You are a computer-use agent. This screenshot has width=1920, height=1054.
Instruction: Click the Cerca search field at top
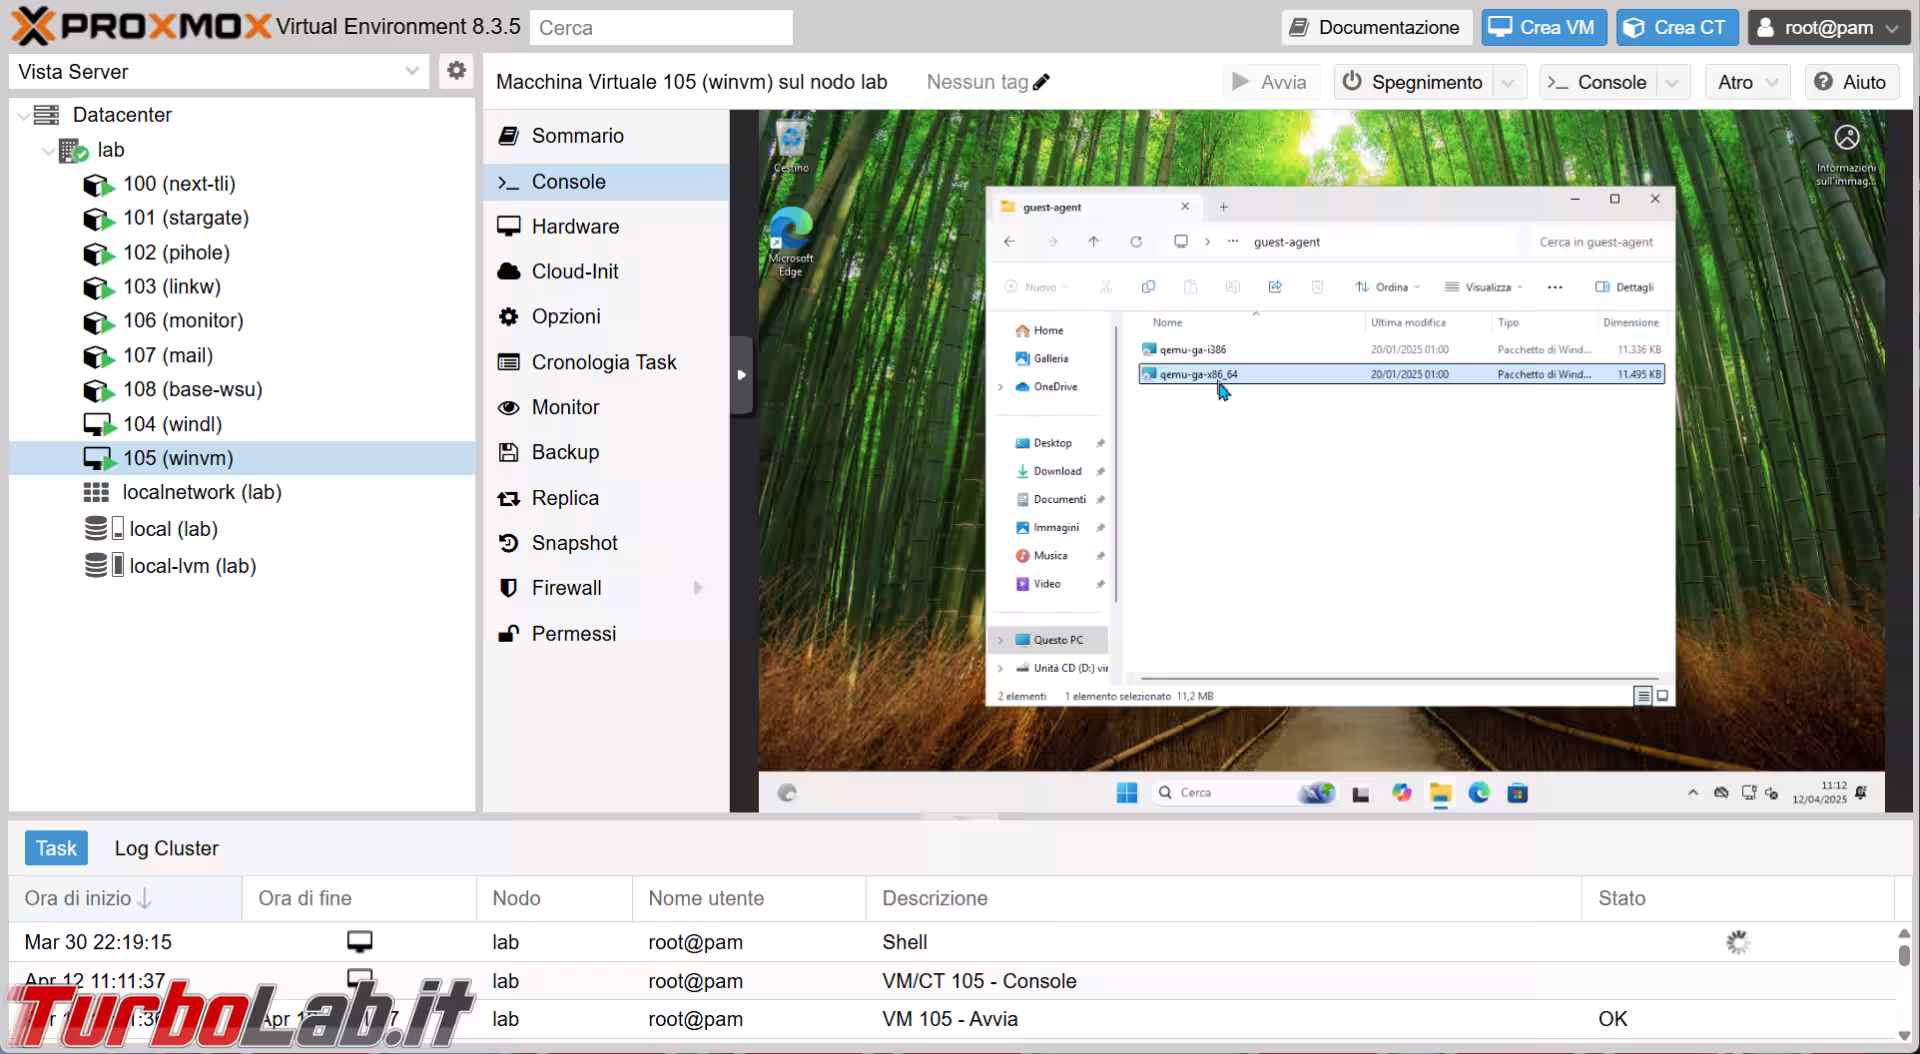(661, 28)
